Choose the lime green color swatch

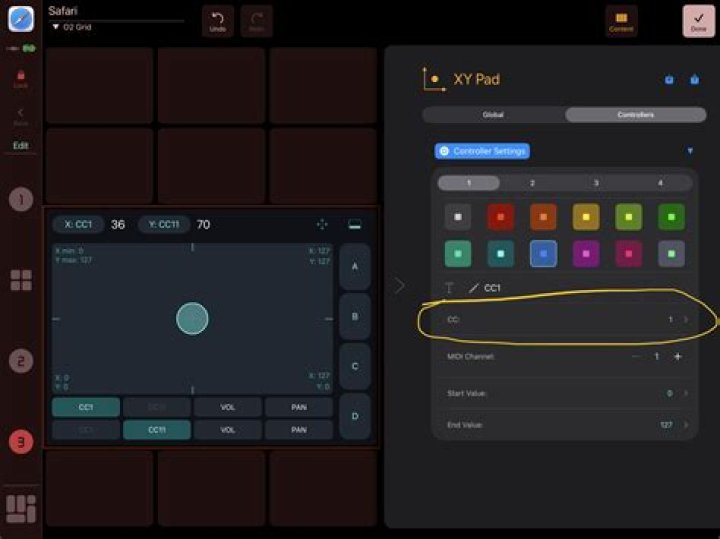(x=629, y=217)
